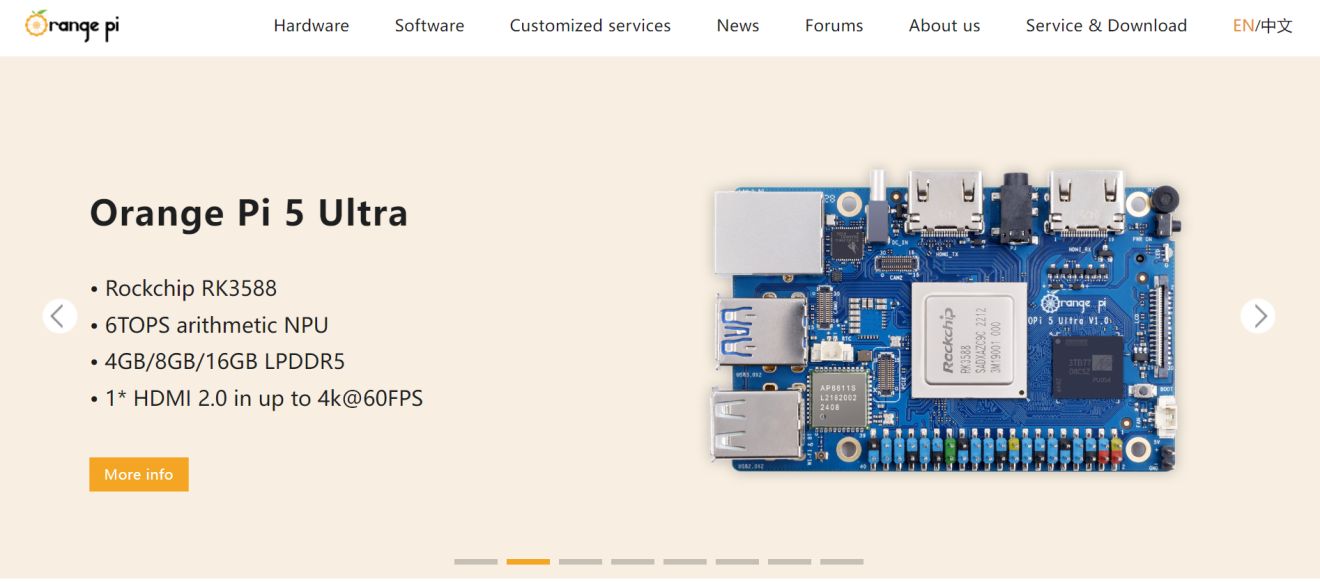This screenshot has width=1320, height=582.
Task: Open the Forums link
Action: tap(834, 26)
